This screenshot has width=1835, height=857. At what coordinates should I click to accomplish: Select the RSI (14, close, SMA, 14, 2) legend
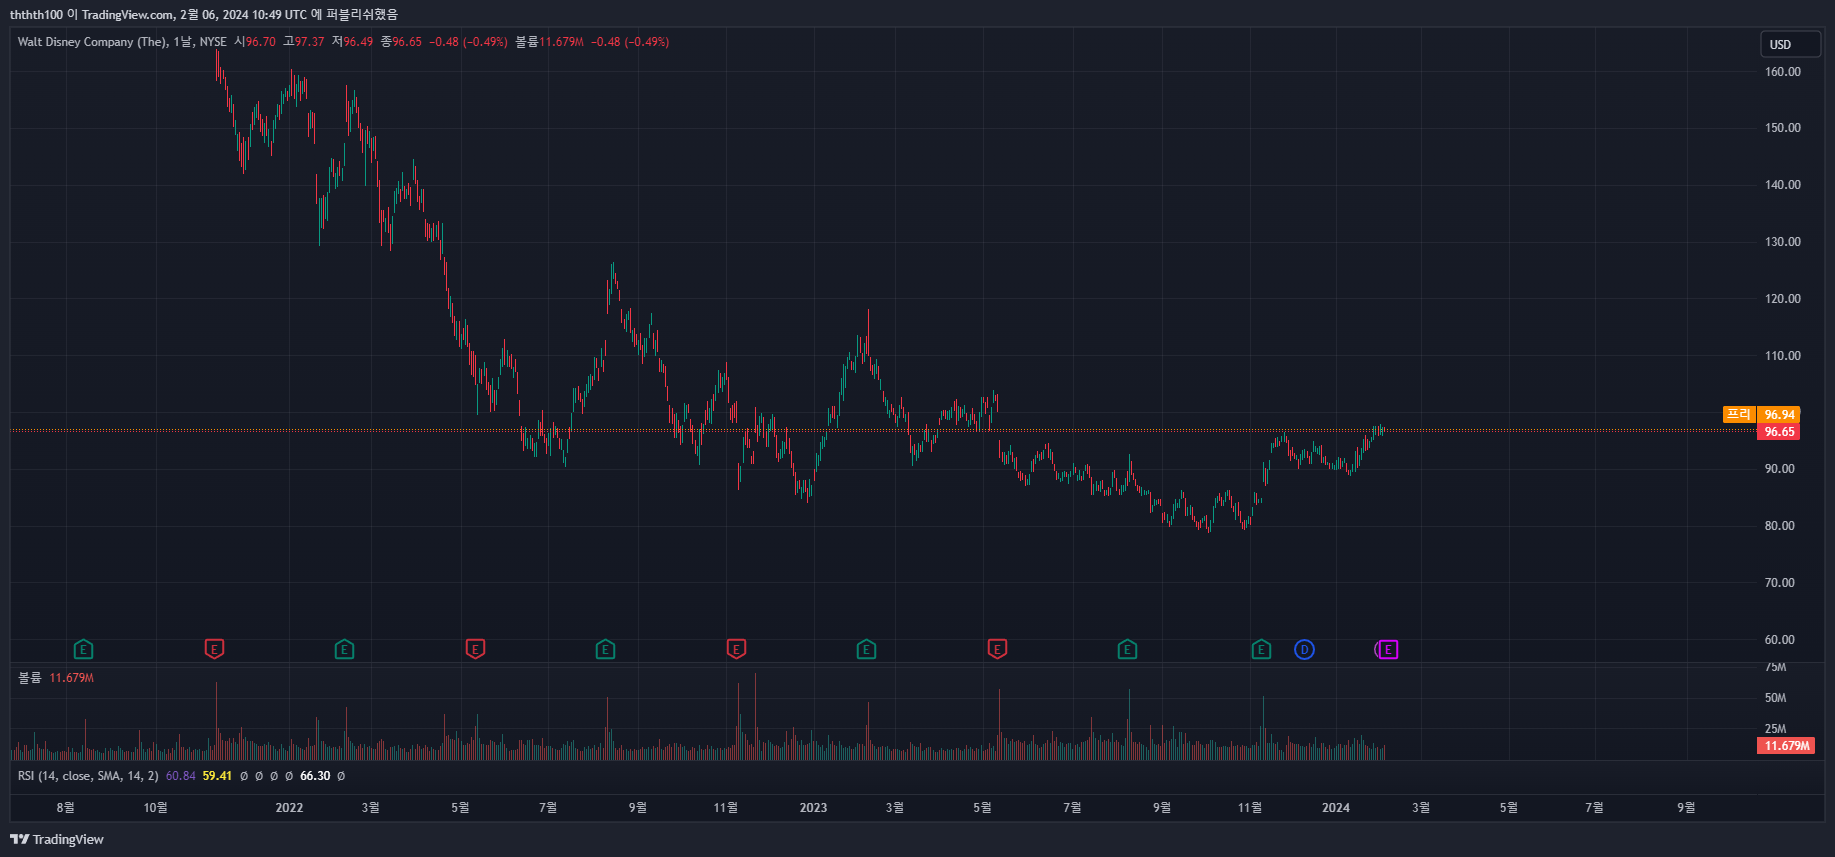[88, 776]
